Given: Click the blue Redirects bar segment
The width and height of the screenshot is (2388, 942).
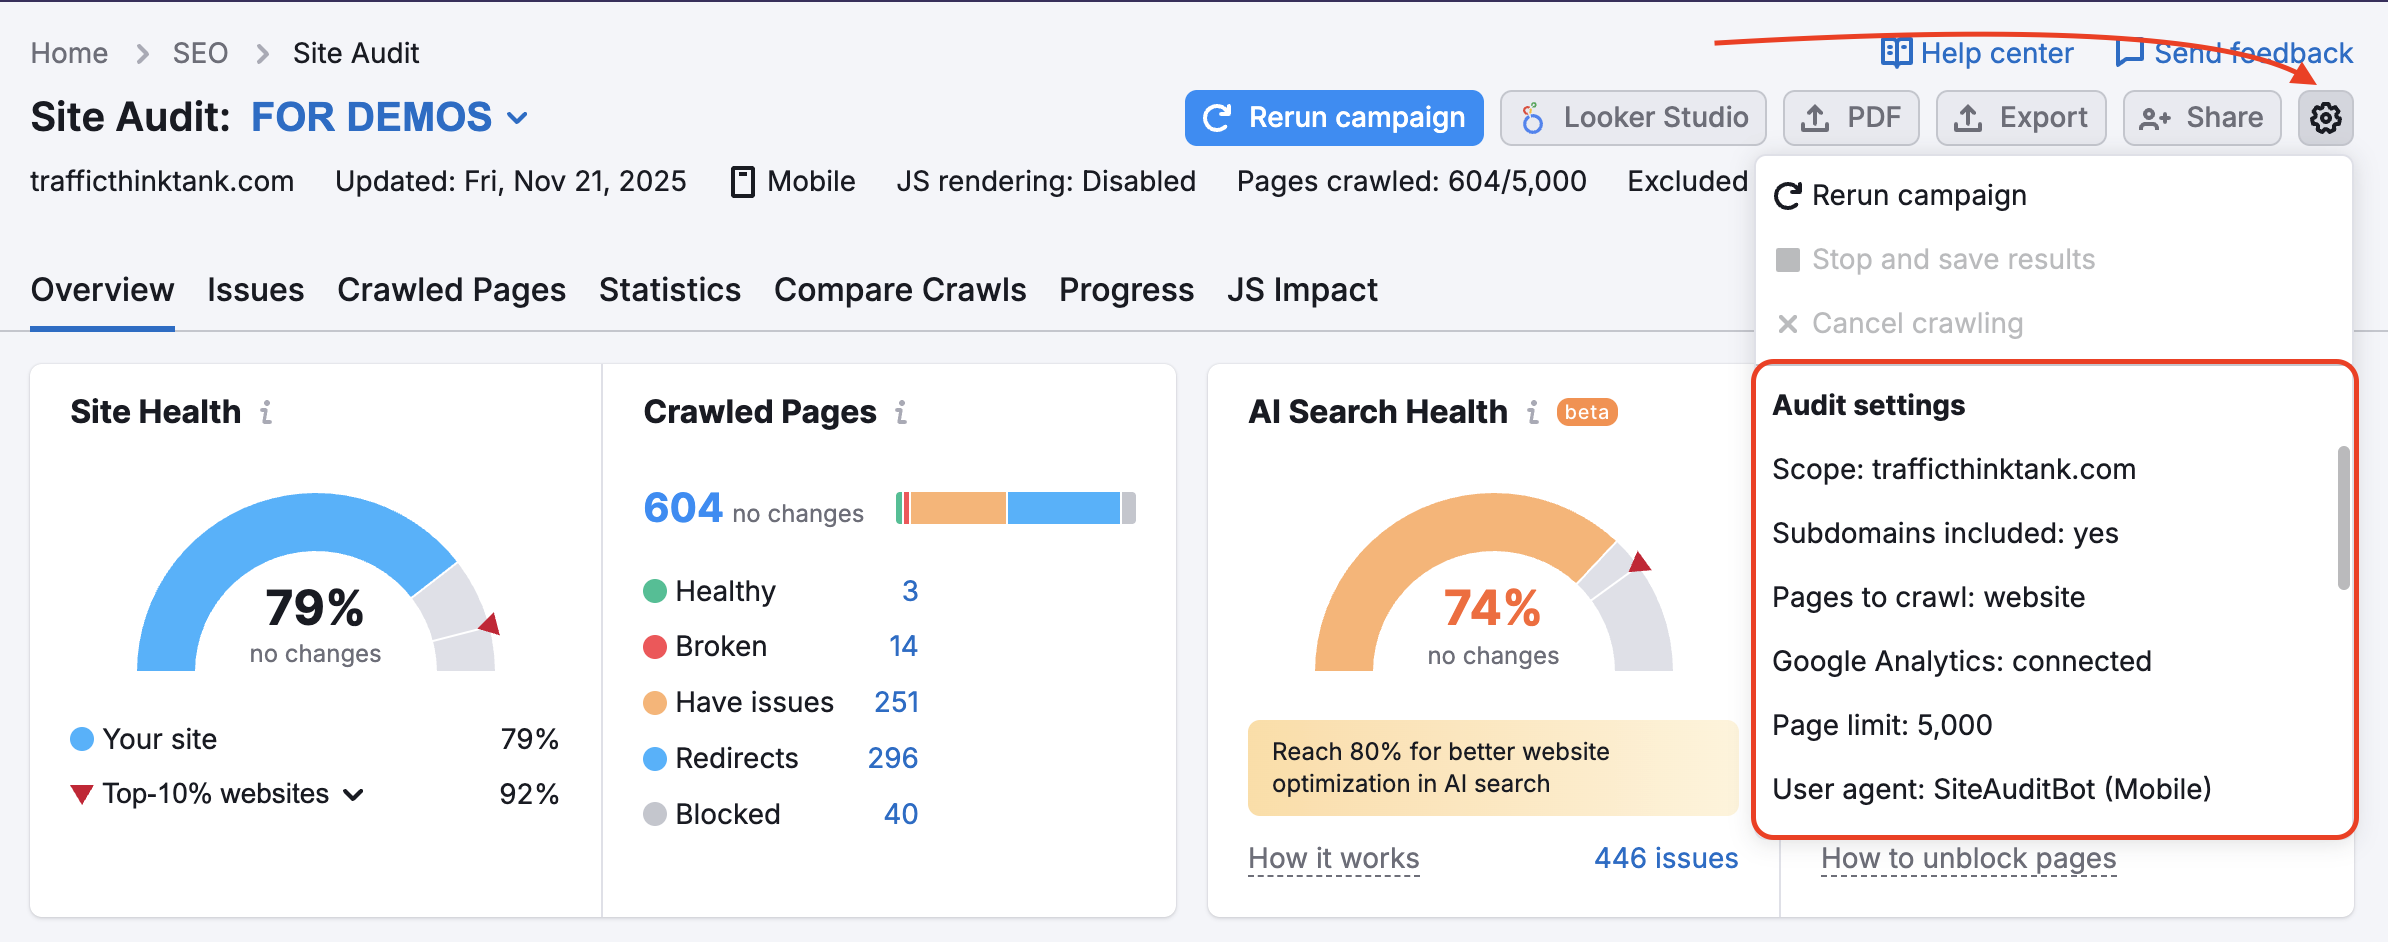Looking at the screenshot, I should tap(1063, 508).
